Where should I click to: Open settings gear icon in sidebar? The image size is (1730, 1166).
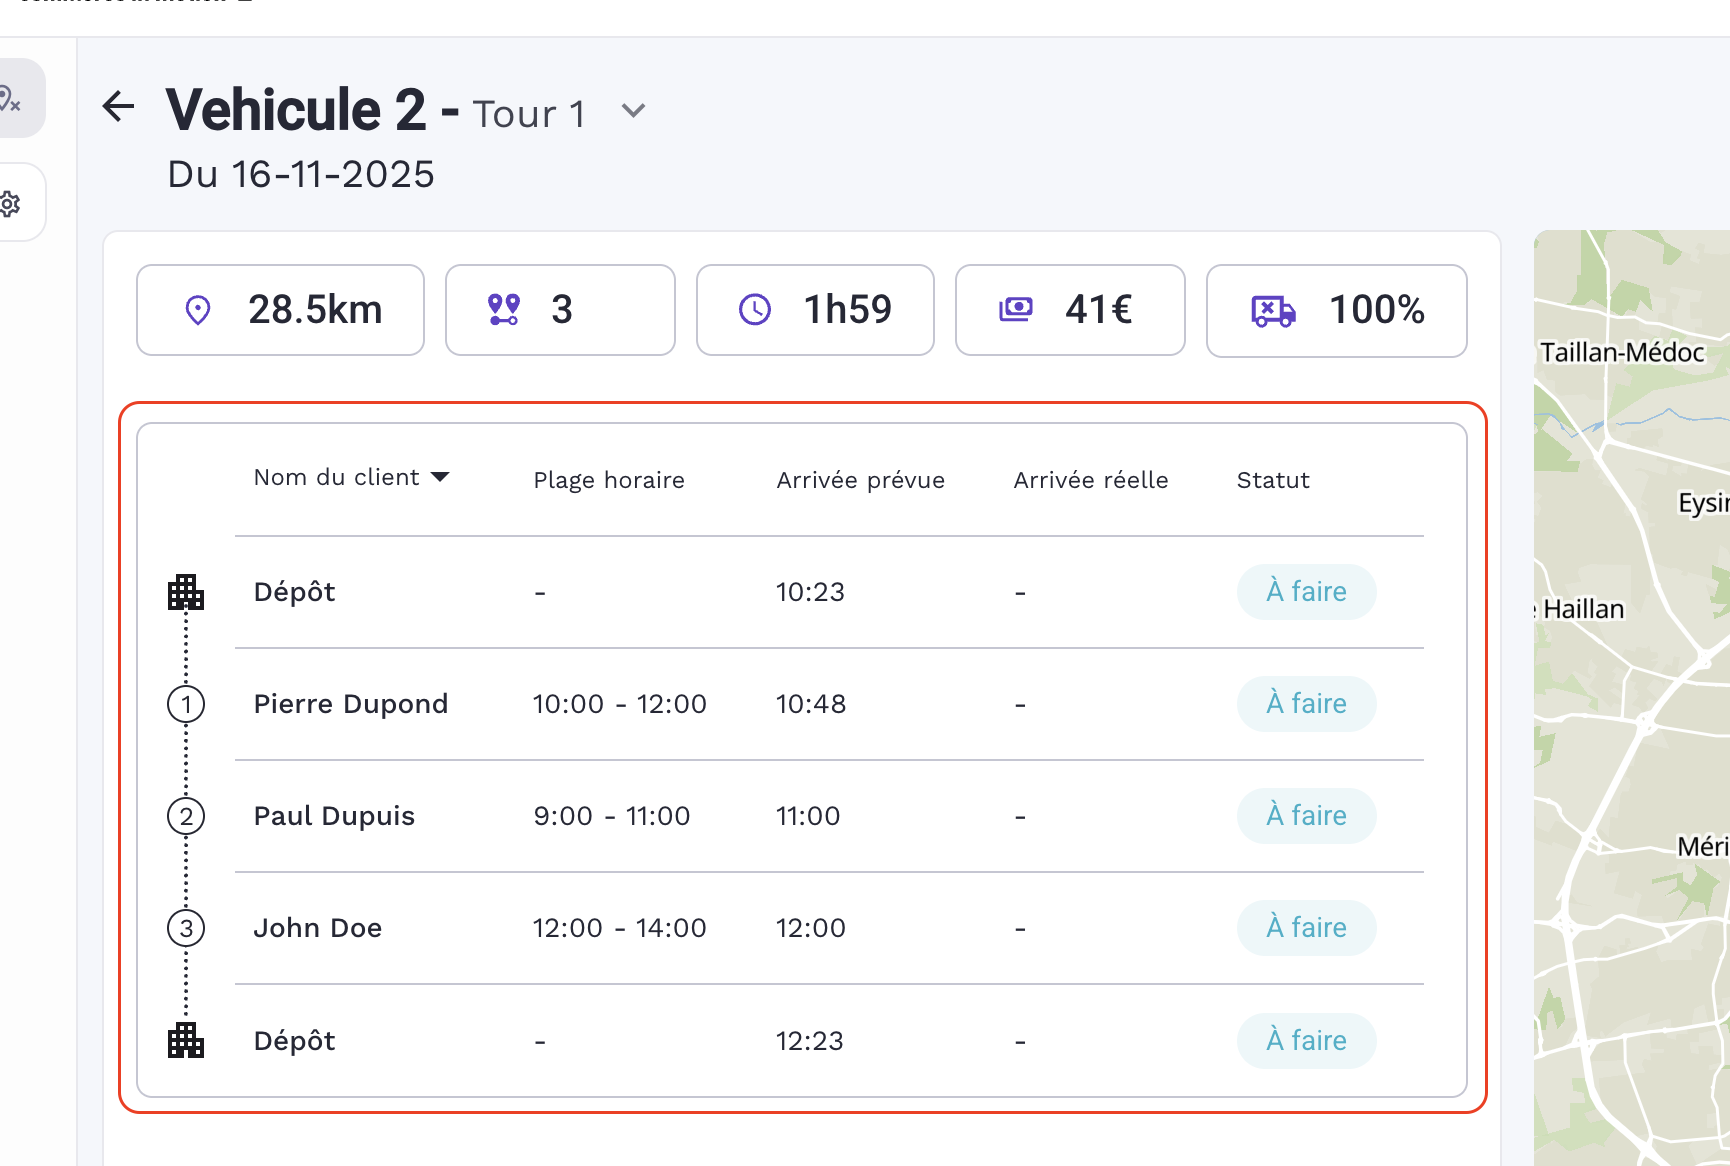[10, 204]
